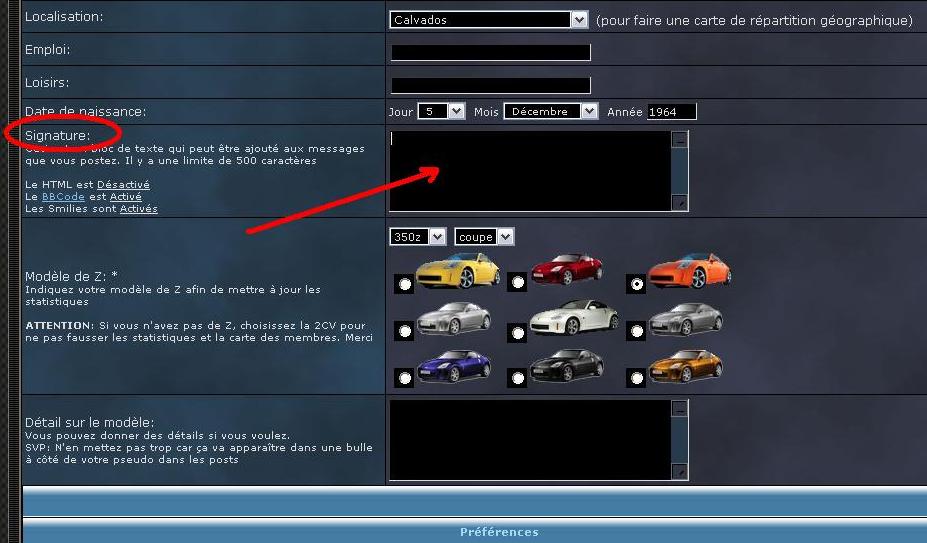
Task: Click the black 350z car image
Action: [x=566, y=367]
